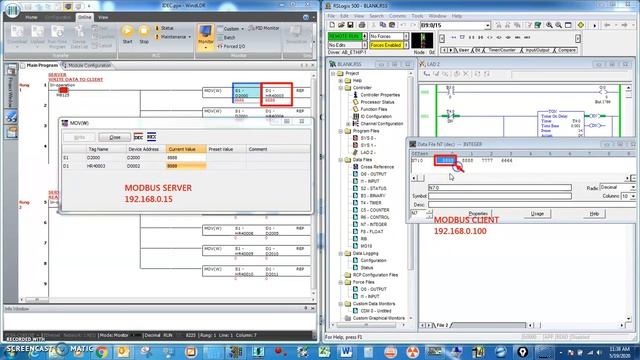The image size is (640, 360).
Task: Open Google Chrome from the taskbar
Action: click(101, 351)
